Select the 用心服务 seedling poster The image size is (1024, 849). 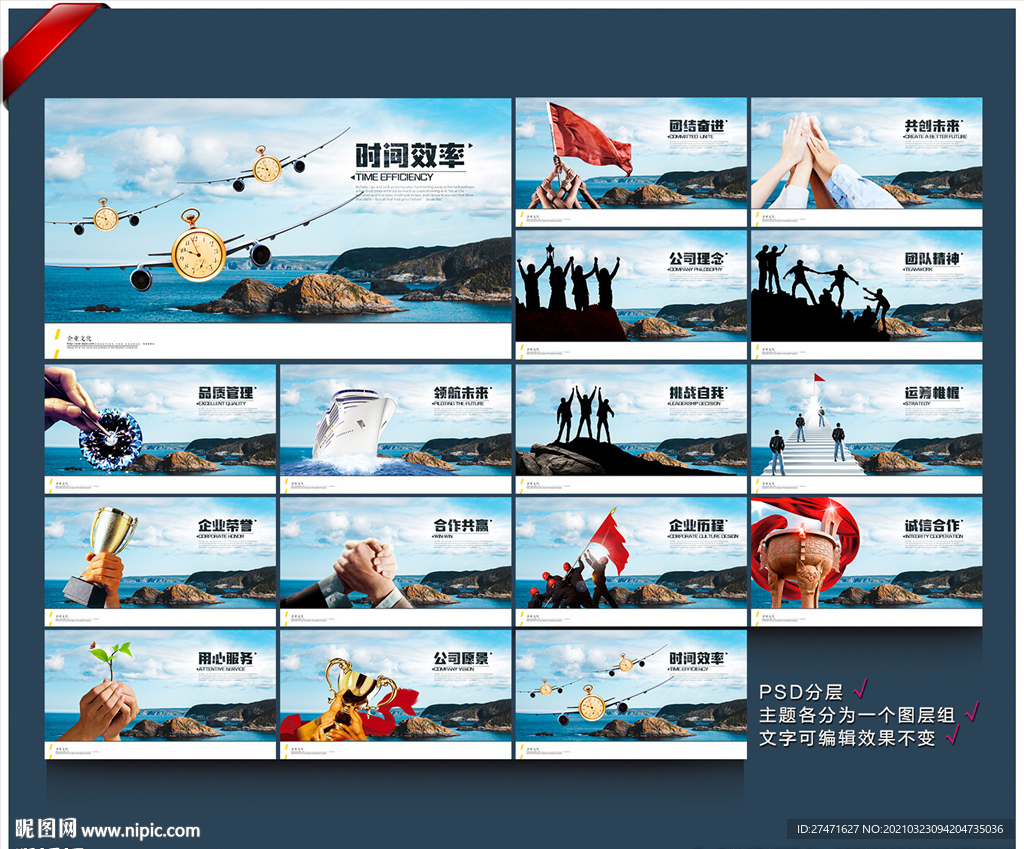(160, 694)
